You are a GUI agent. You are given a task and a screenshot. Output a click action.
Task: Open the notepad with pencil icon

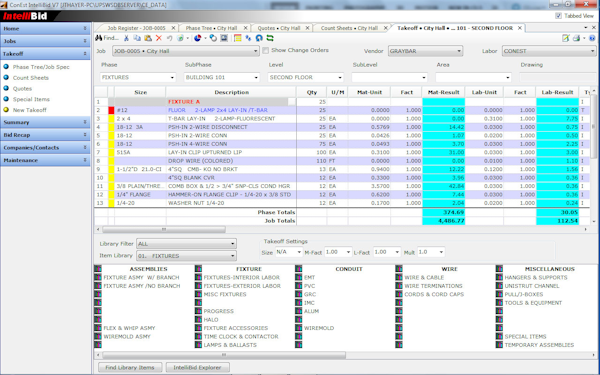click(566, 38)
